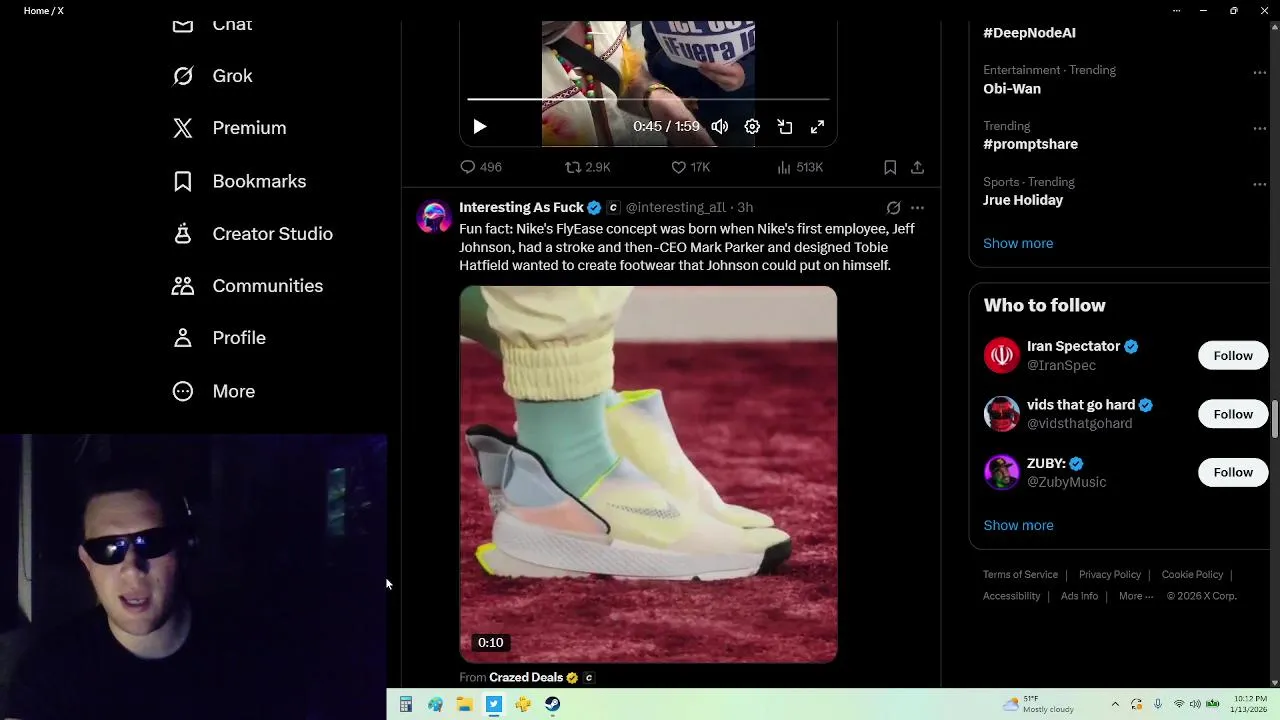Follow Iran Spectator
This screenshot has height=720, width=1280.
[x=1233, y=356]
